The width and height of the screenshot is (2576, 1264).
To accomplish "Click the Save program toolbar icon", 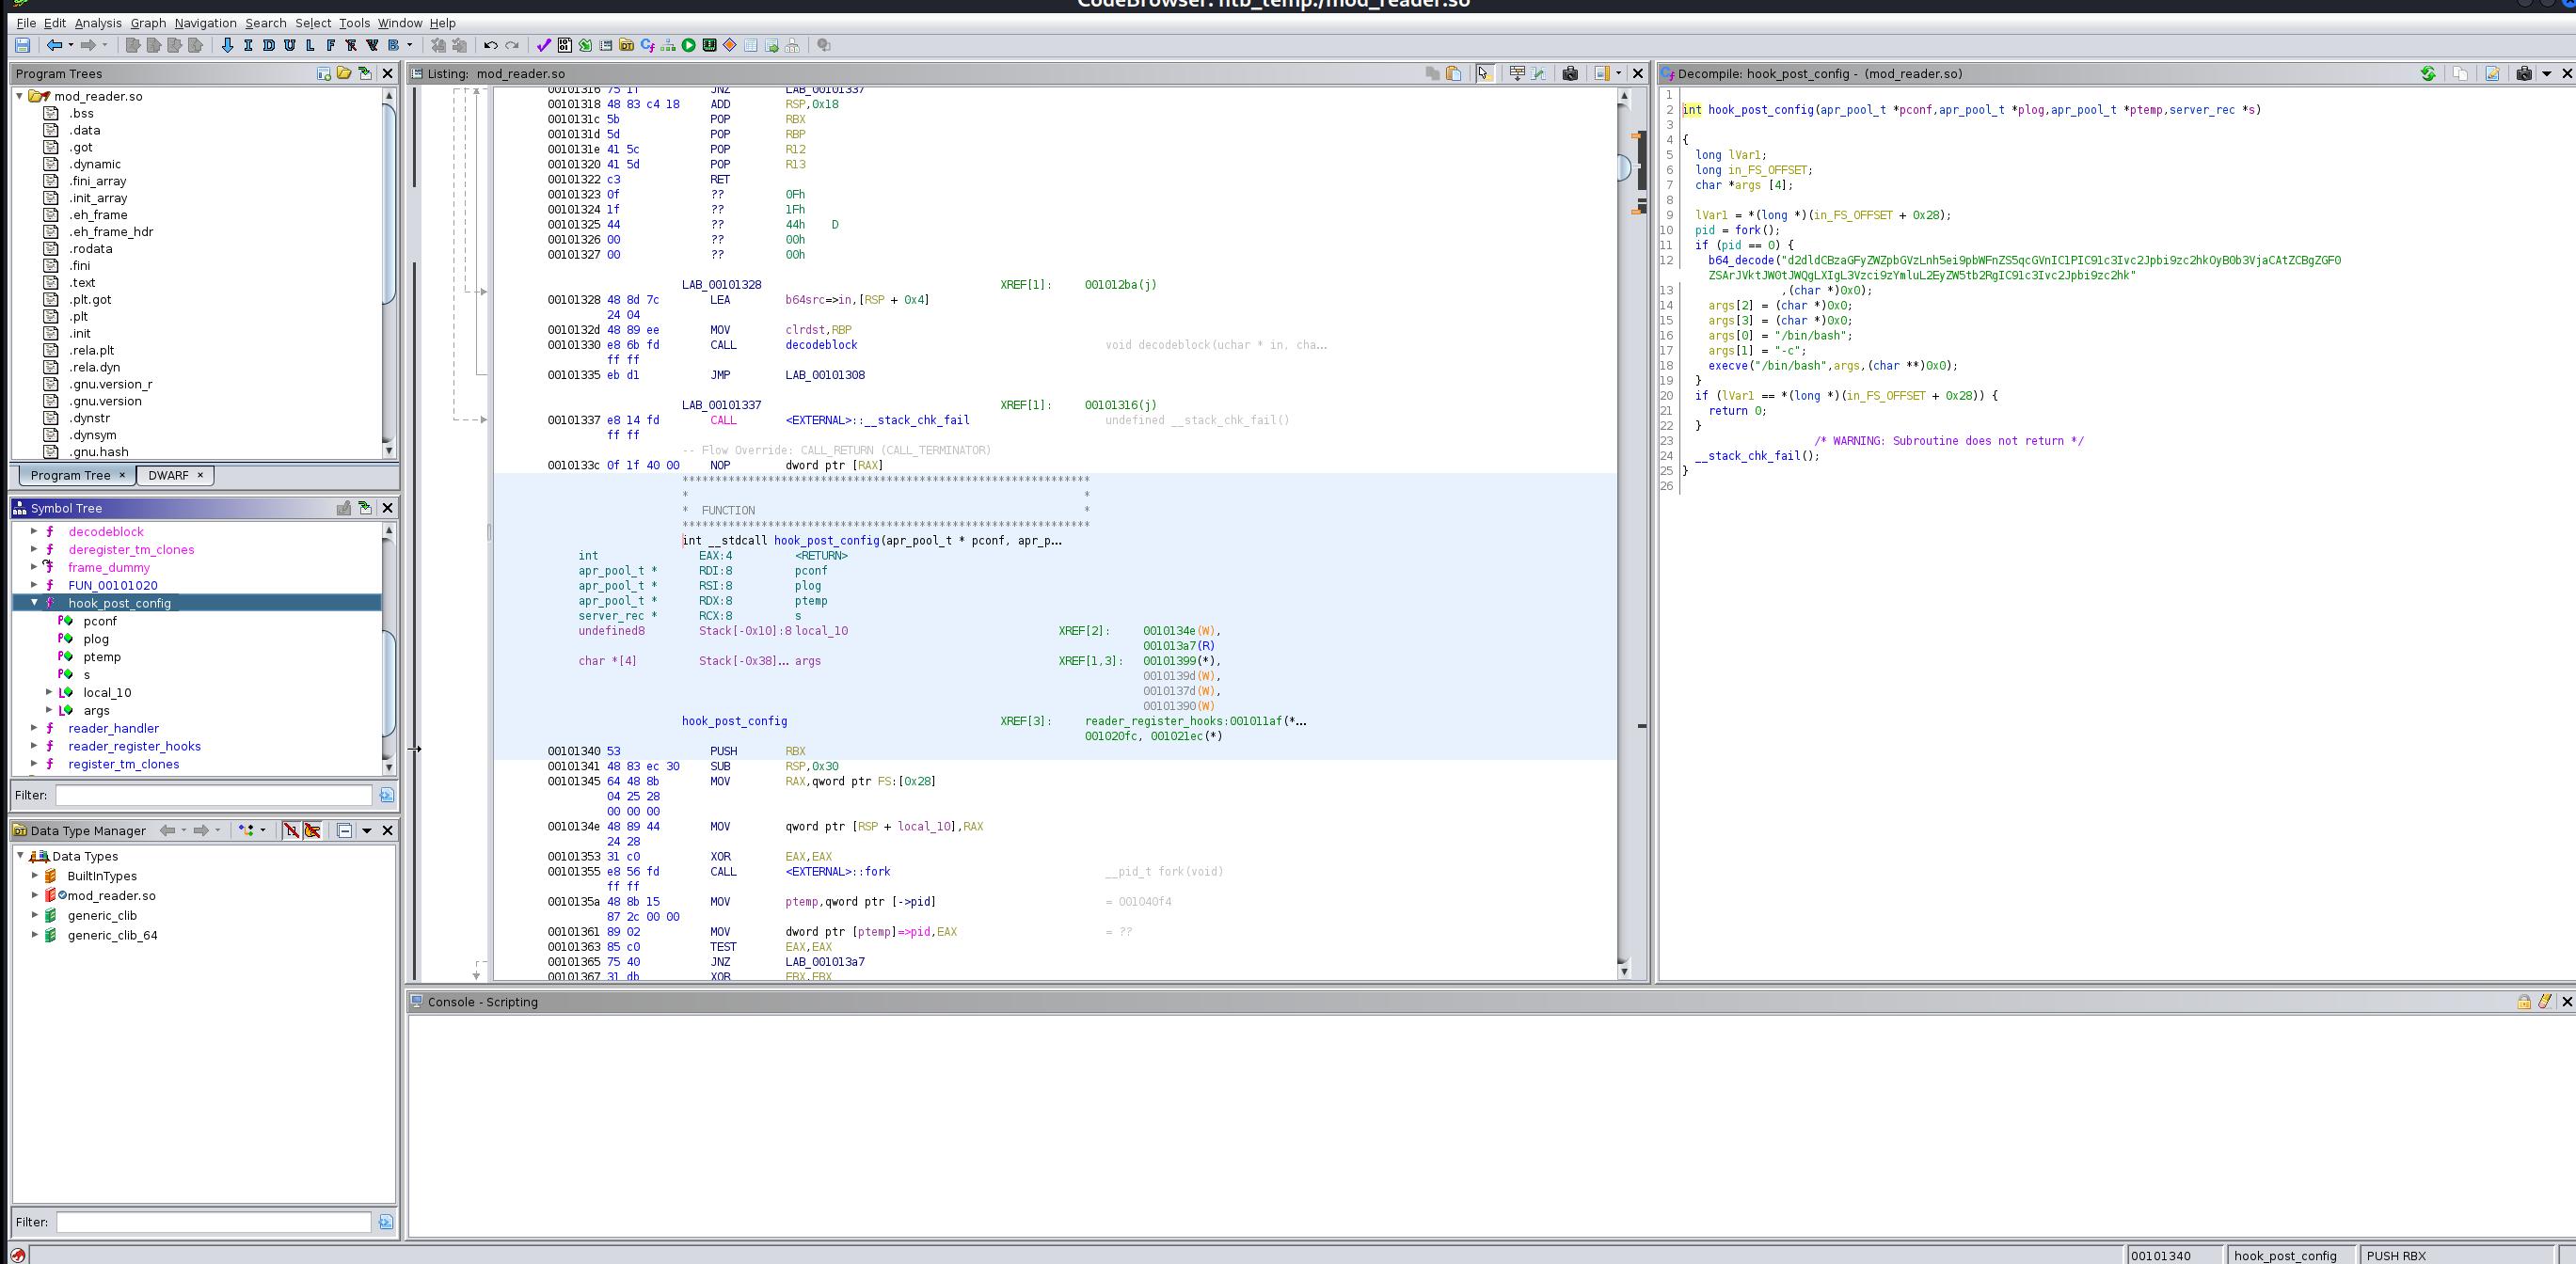I will pyautogui.click(x=22, y=45).
